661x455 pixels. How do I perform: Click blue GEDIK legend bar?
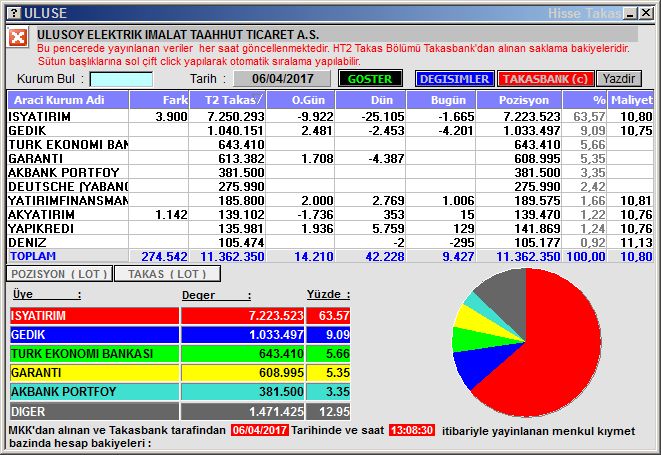94,334
